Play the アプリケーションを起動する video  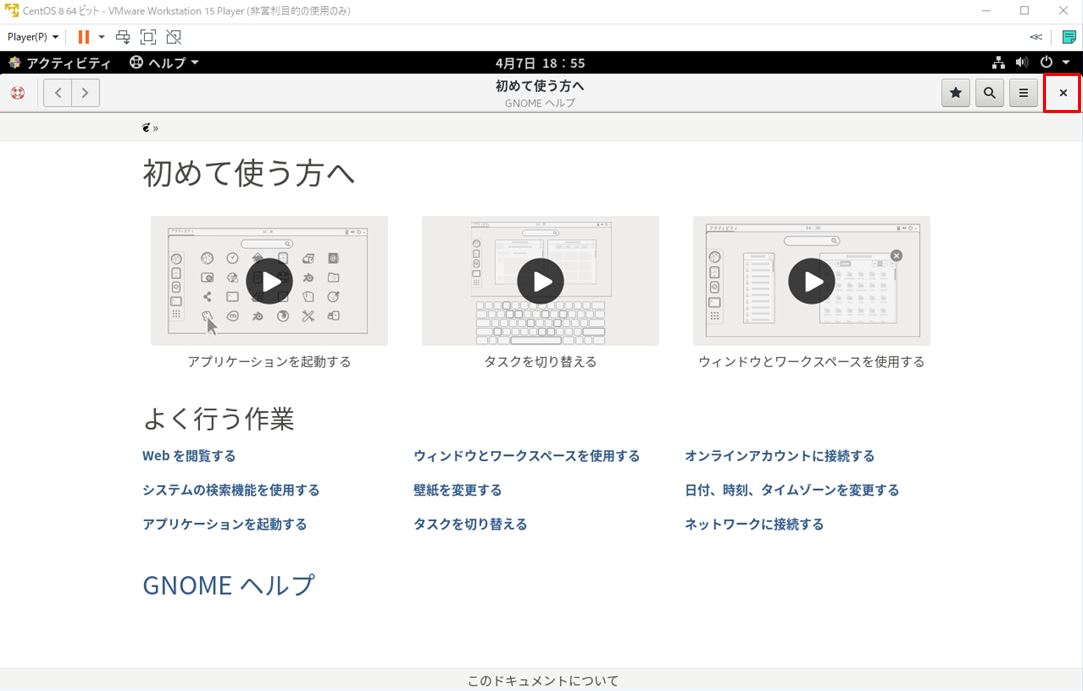coord(269,281)
